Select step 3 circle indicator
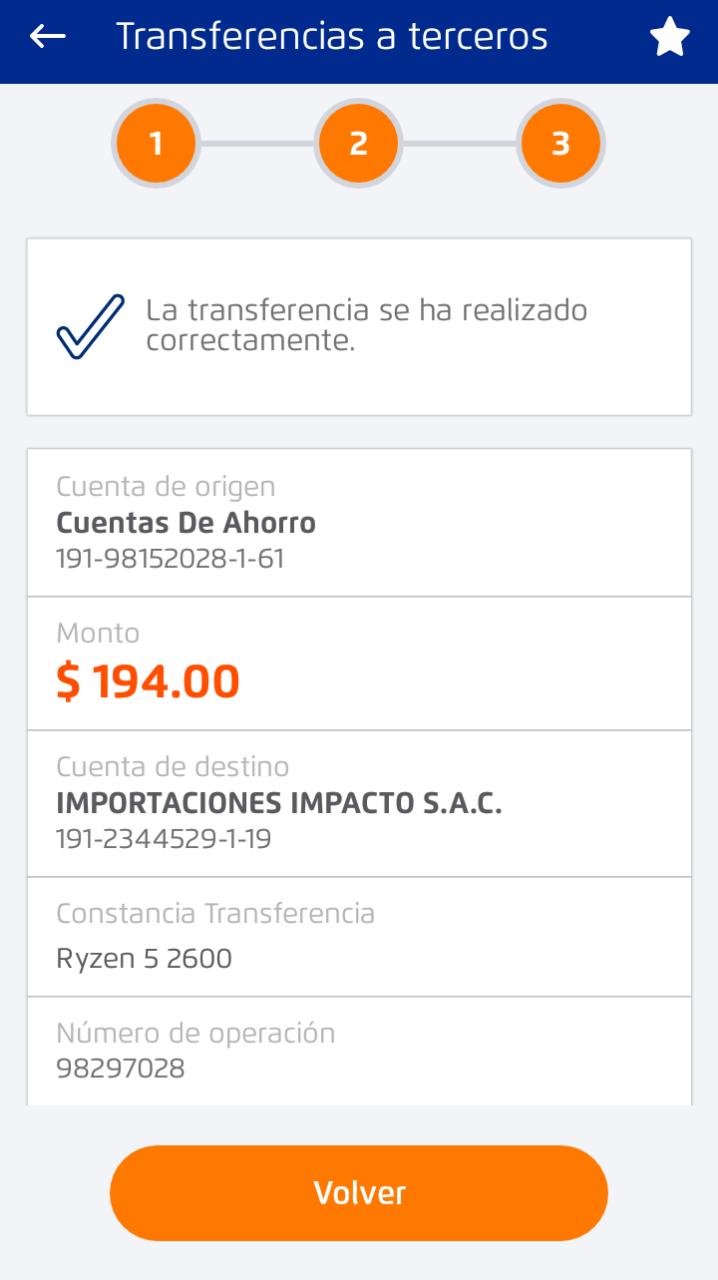Viewport: 718px width, 1280px height. [x=560, y=144]
